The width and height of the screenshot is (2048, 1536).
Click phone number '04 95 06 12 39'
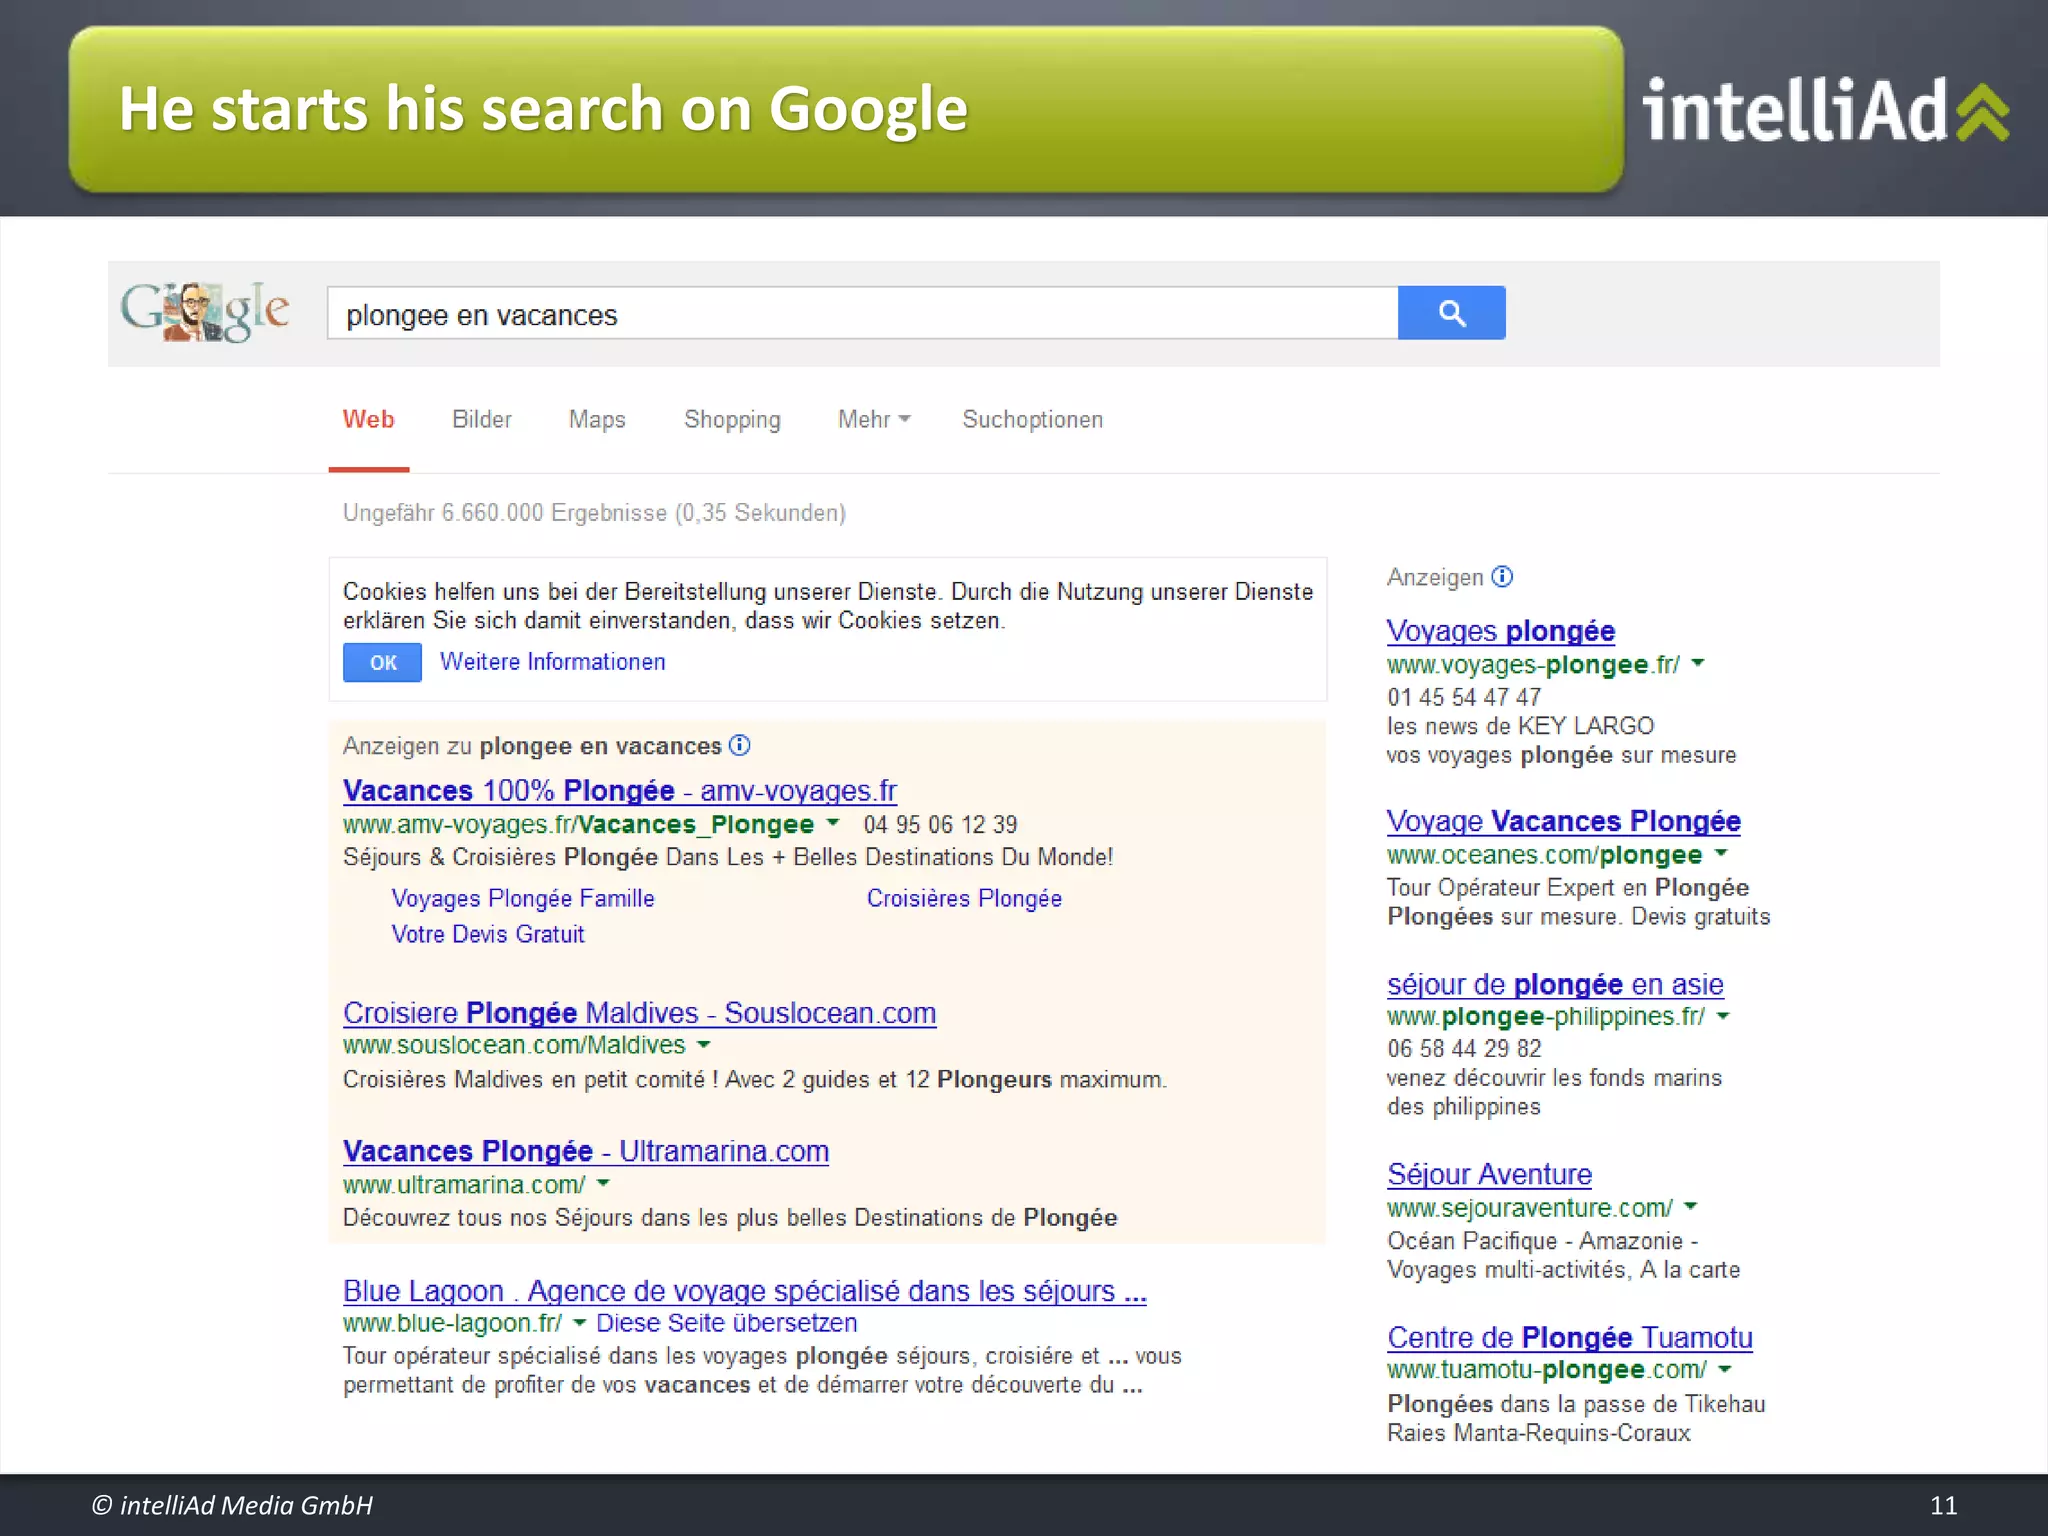940,824
